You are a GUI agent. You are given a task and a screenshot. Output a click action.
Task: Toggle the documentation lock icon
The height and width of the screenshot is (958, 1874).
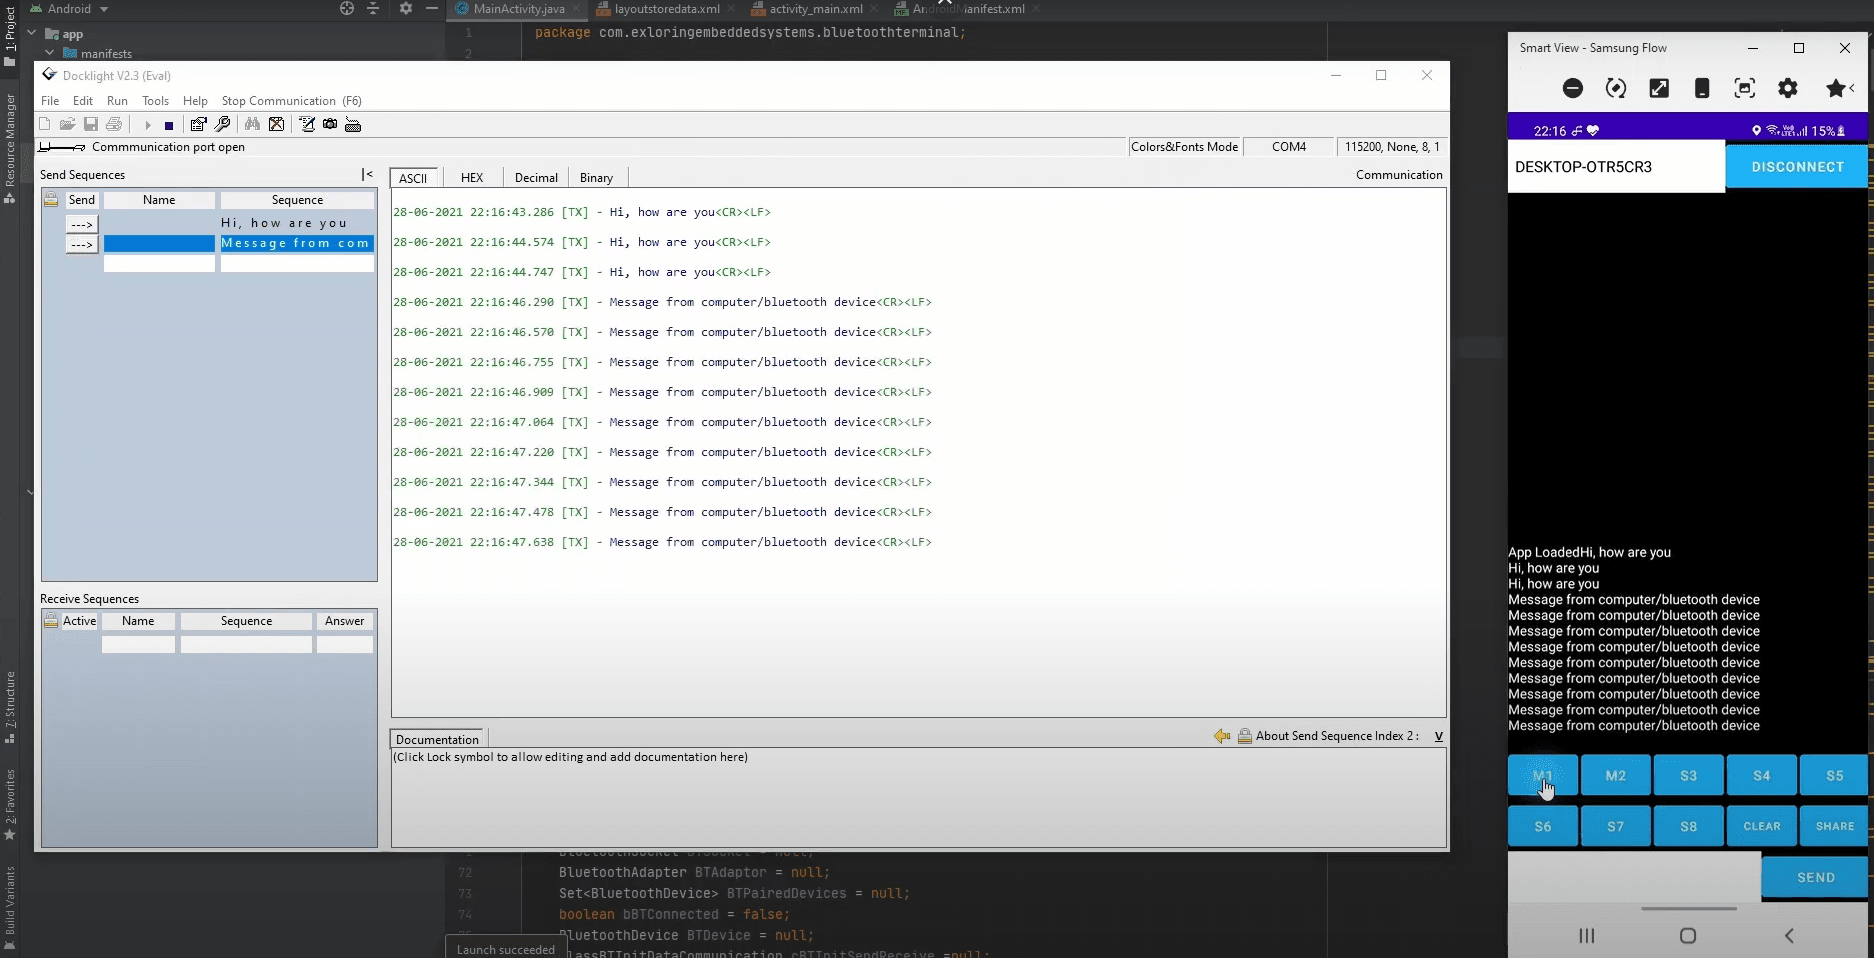1245,736
